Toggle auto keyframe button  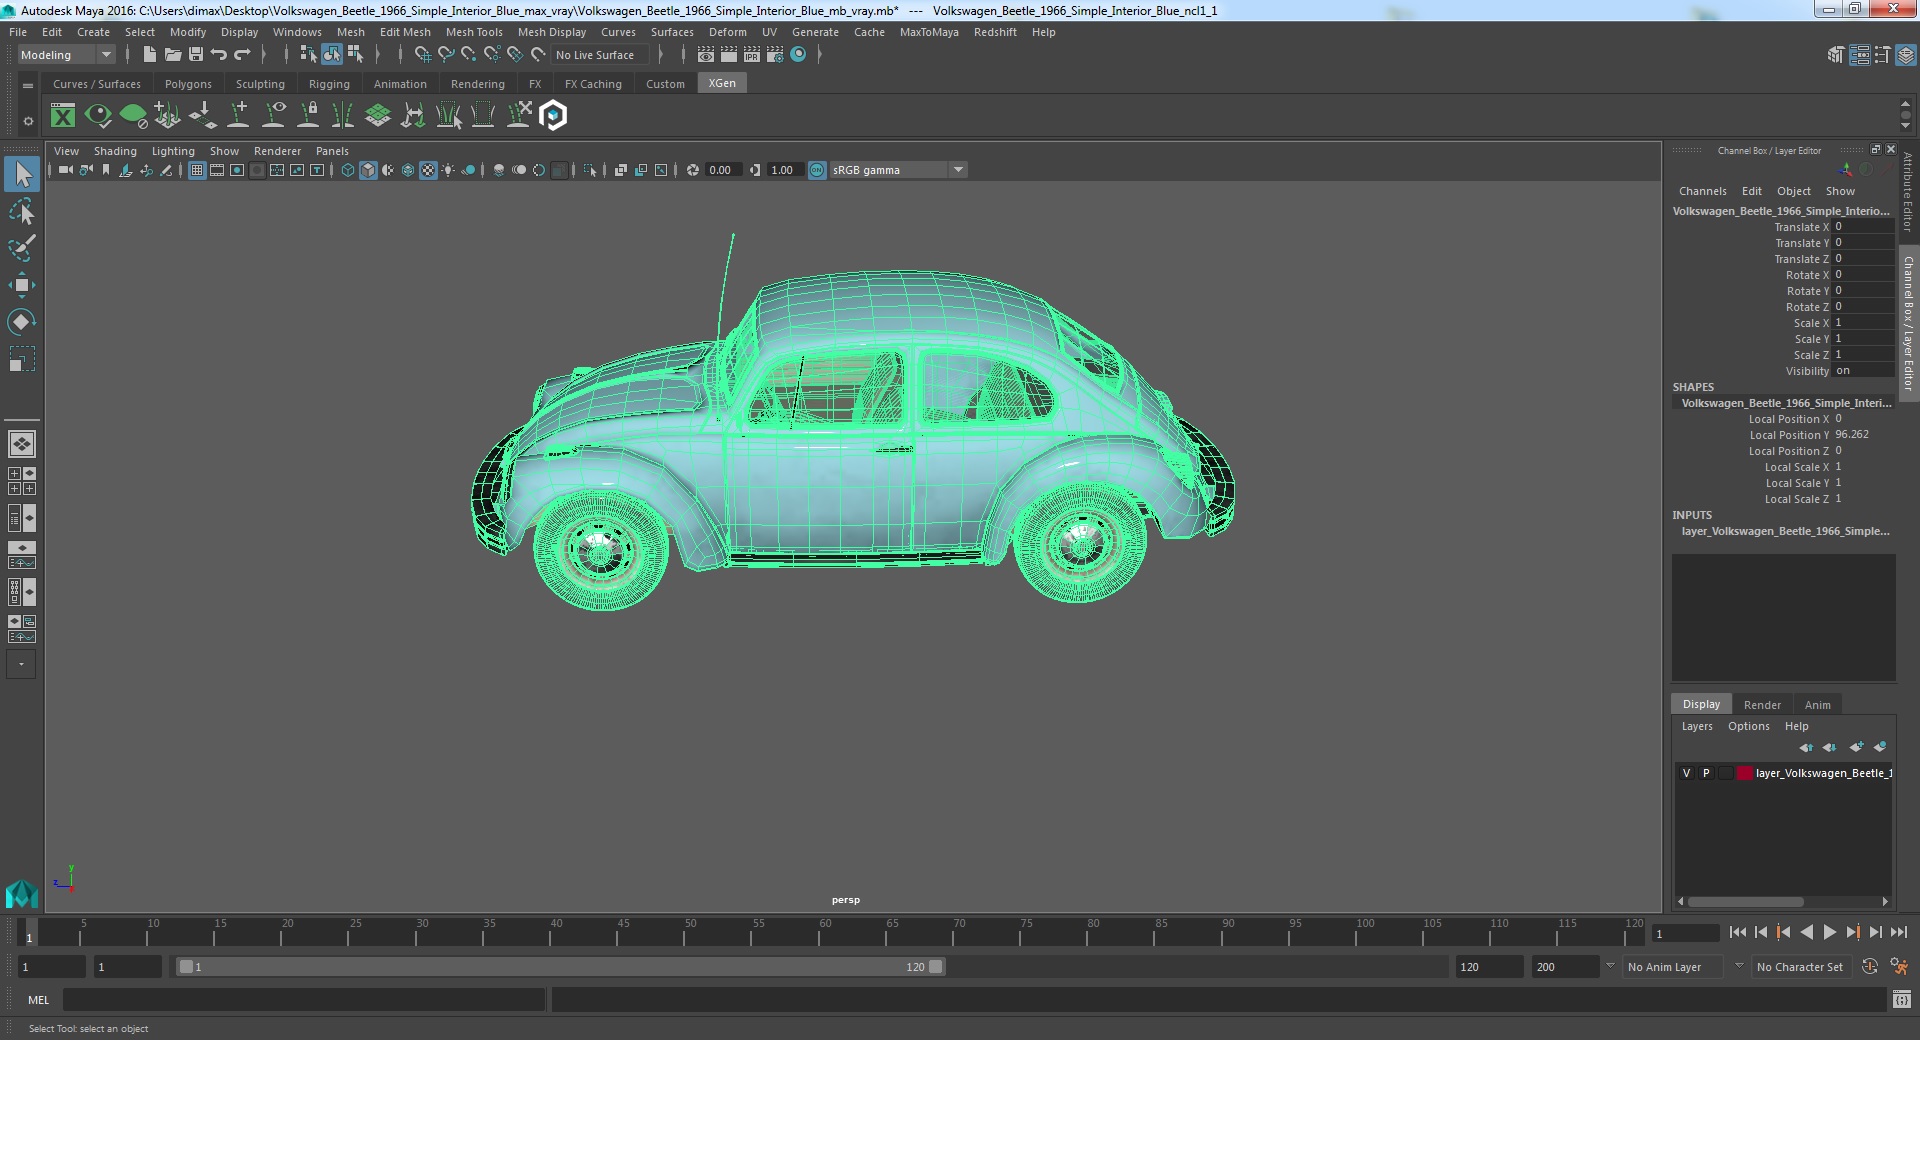[1870, 967]
